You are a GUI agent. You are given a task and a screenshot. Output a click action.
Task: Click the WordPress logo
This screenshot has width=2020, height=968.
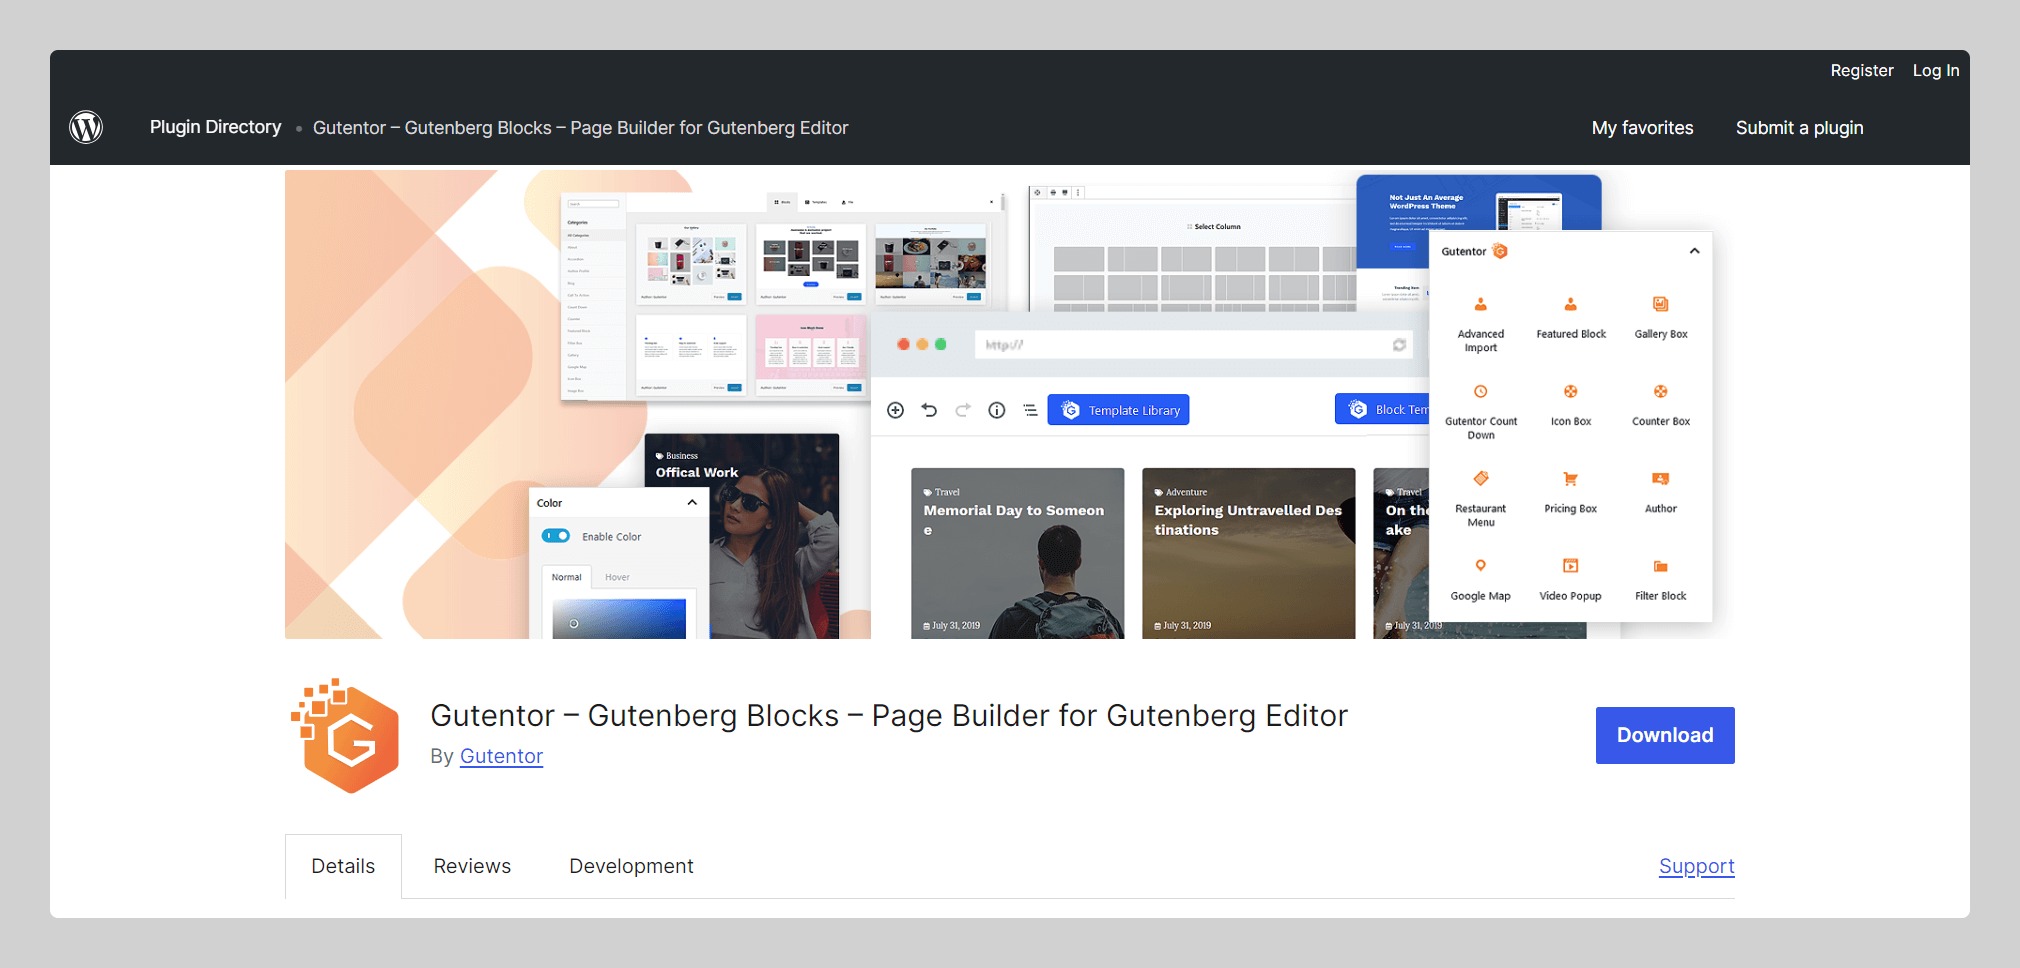click(86, 127)
